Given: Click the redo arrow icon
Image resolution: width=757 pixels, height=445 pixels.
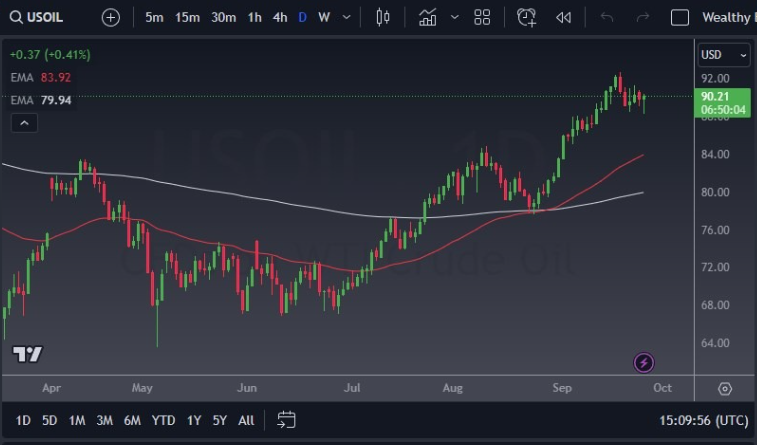Looking at the screenshot, I should tap(642, 17).
